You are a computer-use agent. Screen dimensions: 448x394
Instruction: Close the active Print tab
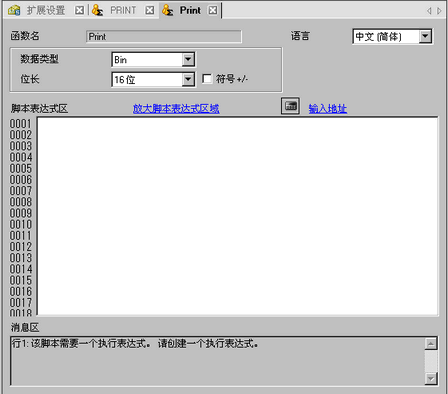(213, 11)
